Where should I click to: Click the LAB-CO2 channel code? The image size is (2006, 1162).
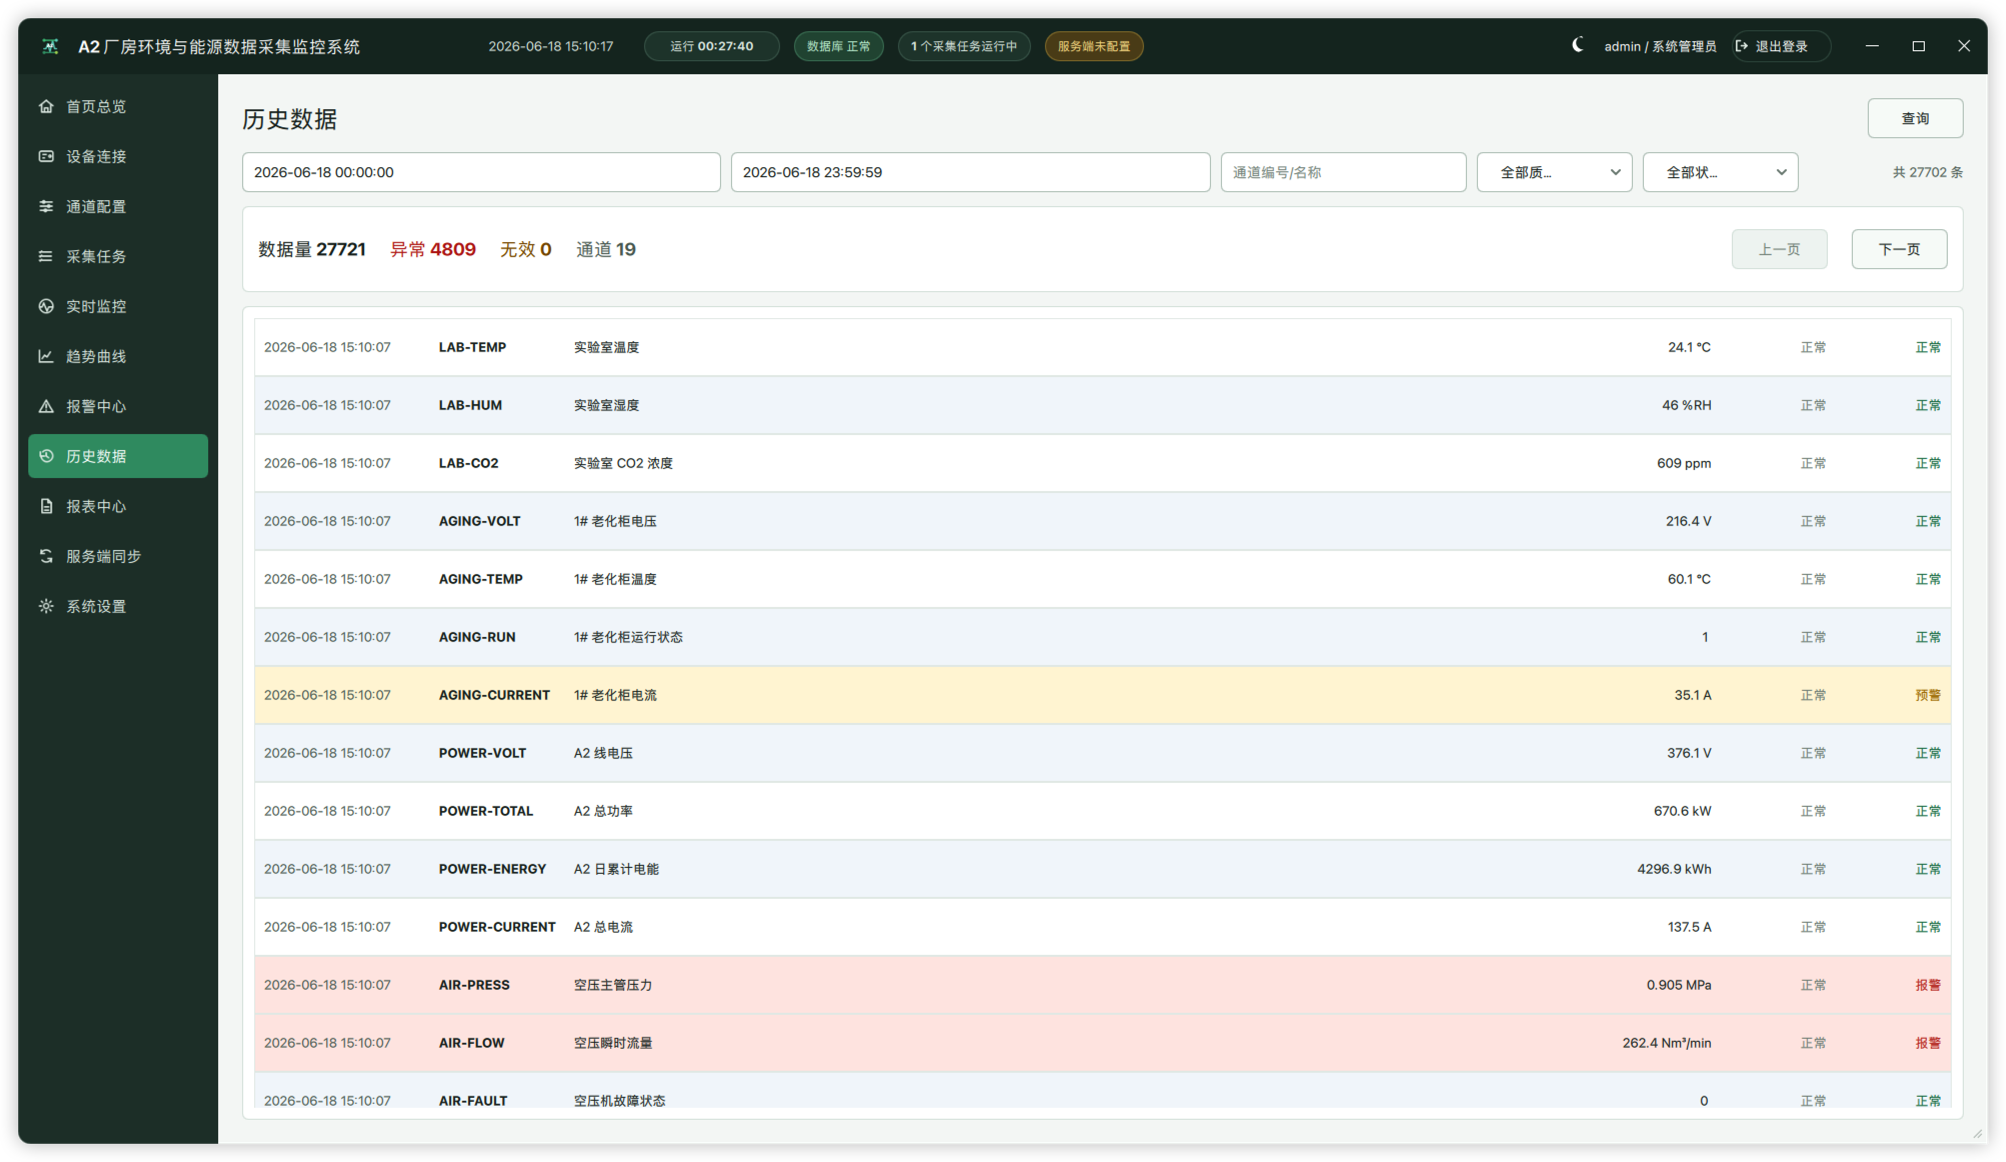pyautogui.click(x=468, y=463)
